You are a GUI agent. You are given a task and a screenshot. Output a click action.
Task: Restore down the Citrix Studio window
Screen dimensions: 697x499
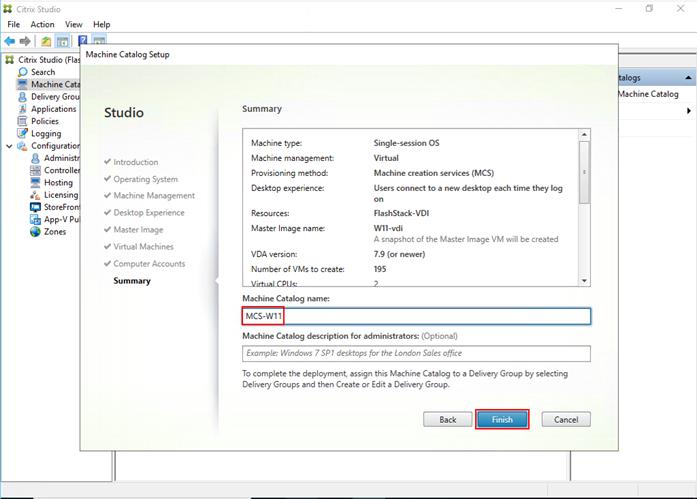649,8
